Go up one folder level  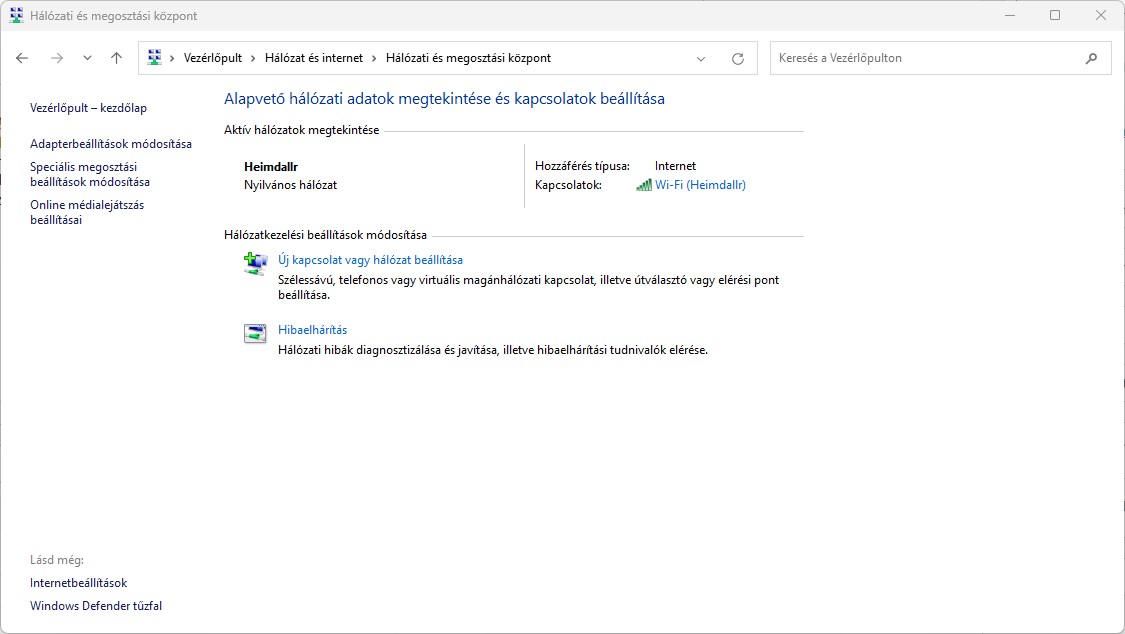click(x=116, y=58)
